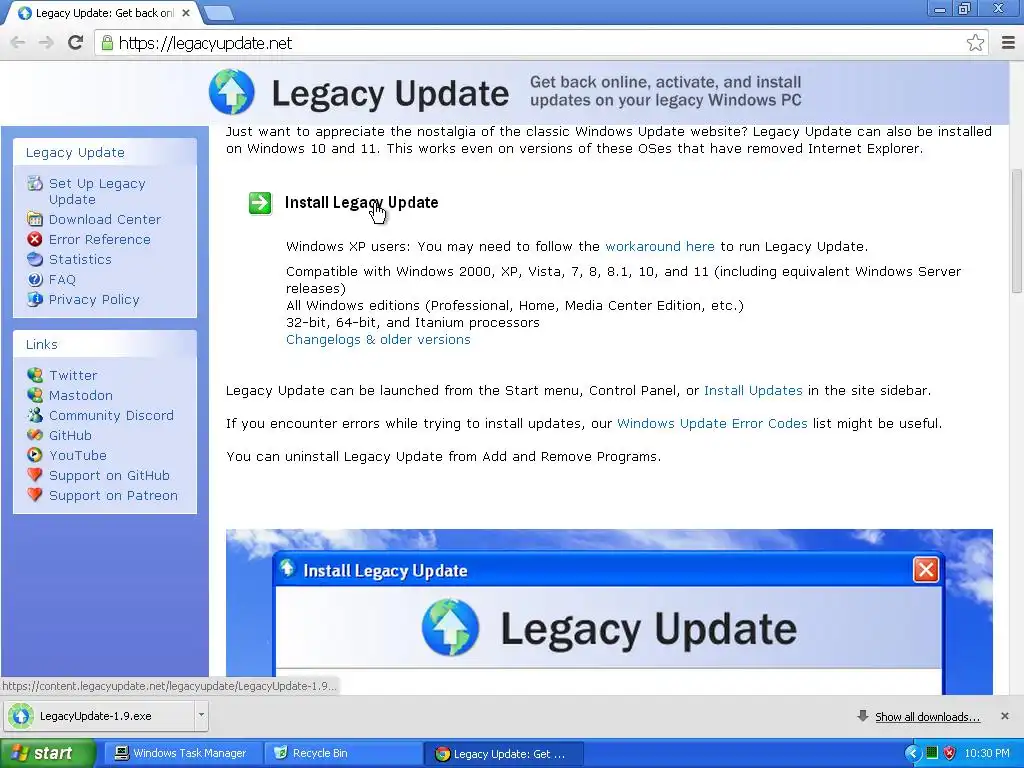The width and height of the screenshot is (1024, 768).
Task: Click the 10:30 PM system clock
Action: (987, 753)
